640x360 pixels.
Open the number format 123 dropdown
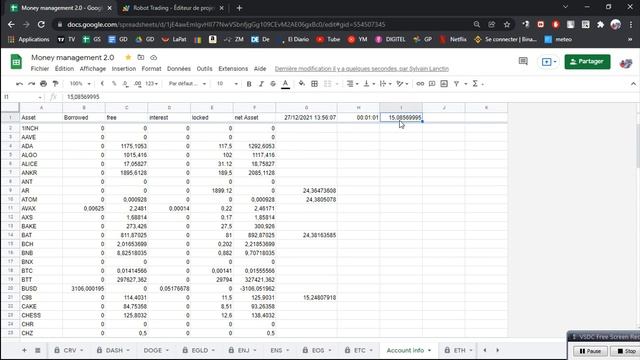[152, 84]
